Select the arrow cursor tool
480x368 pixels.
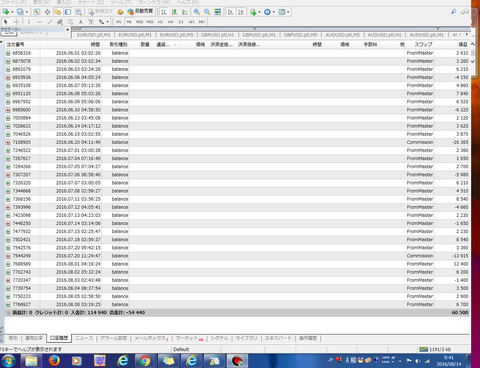coord(6,22)
